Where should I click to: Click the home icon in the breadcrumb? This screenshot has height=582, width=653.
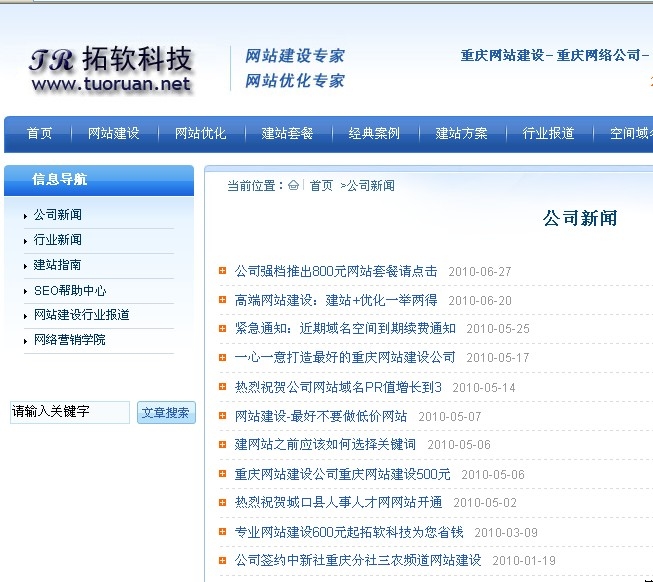(293, 185)
